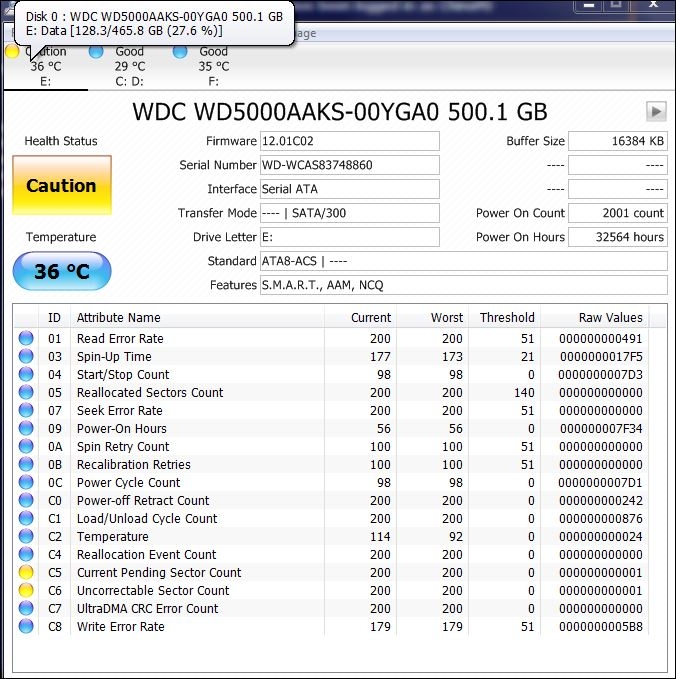
Task: Select the Spin-Up Time attribute name
Action: [114, 357]
